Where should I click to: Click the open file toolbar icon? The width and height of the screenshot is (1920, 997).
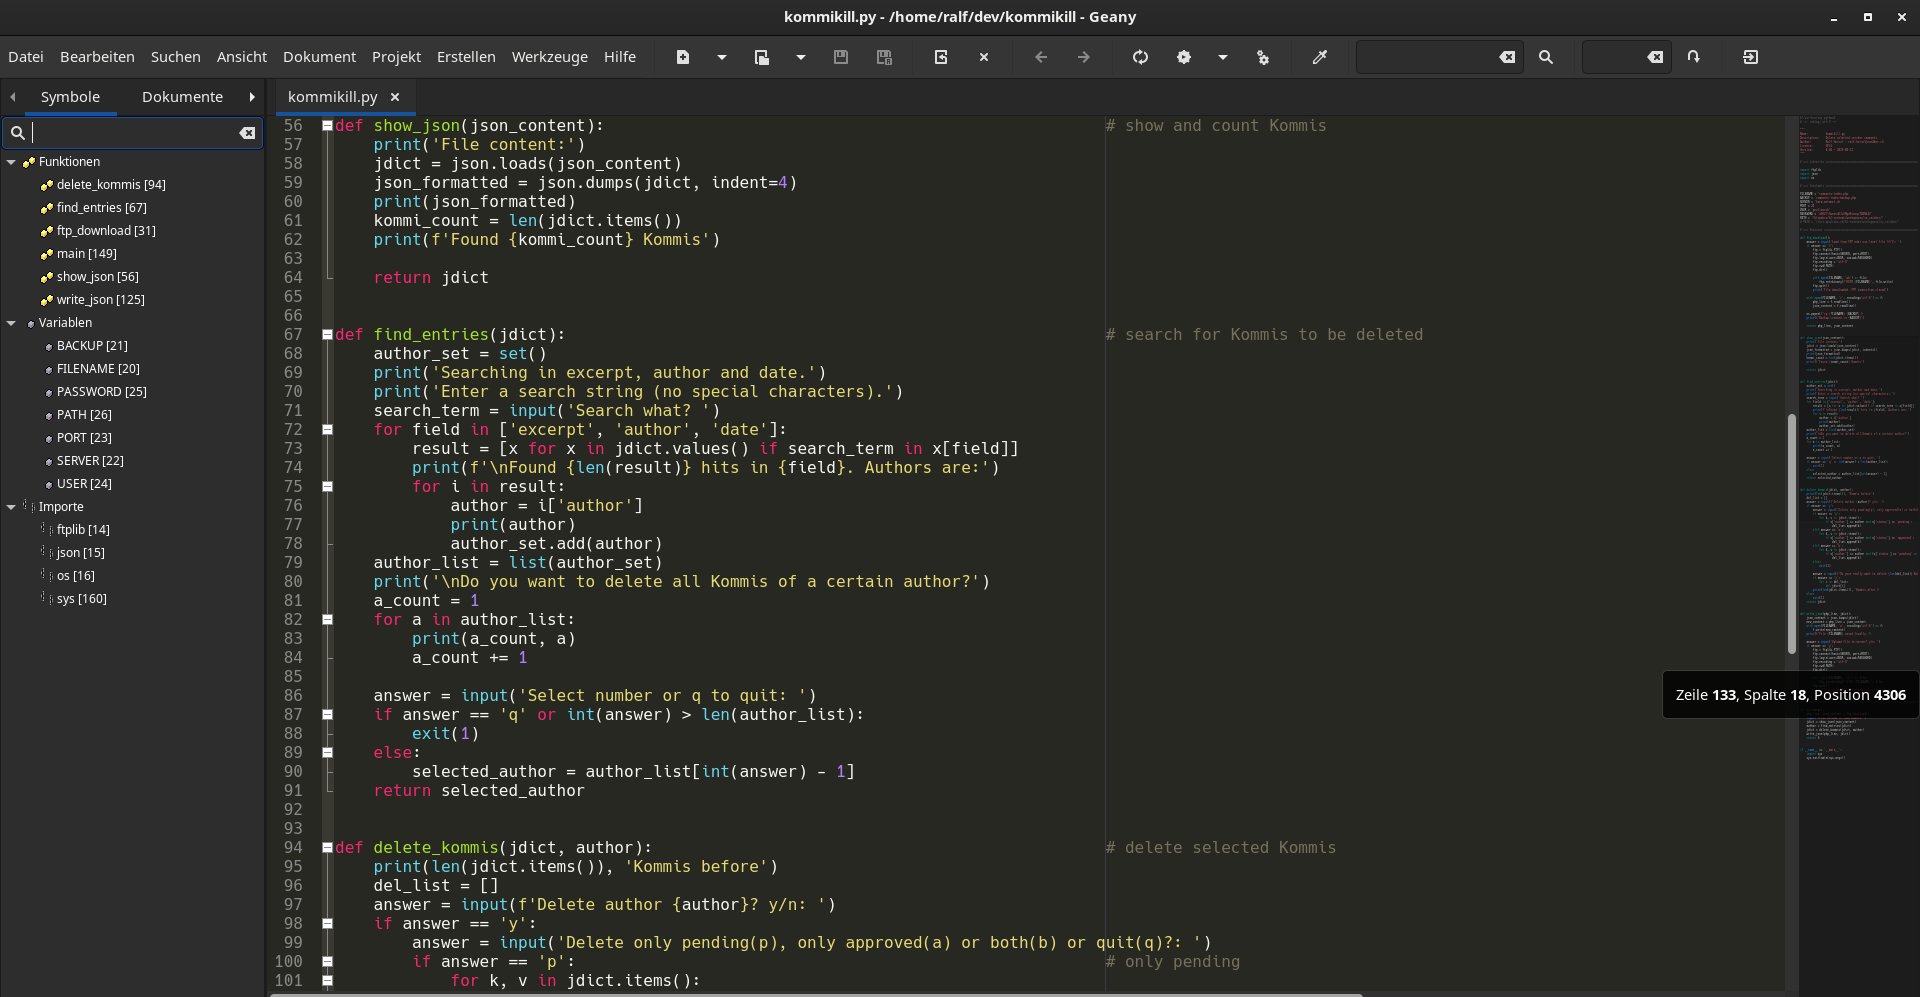pos(761,57)
